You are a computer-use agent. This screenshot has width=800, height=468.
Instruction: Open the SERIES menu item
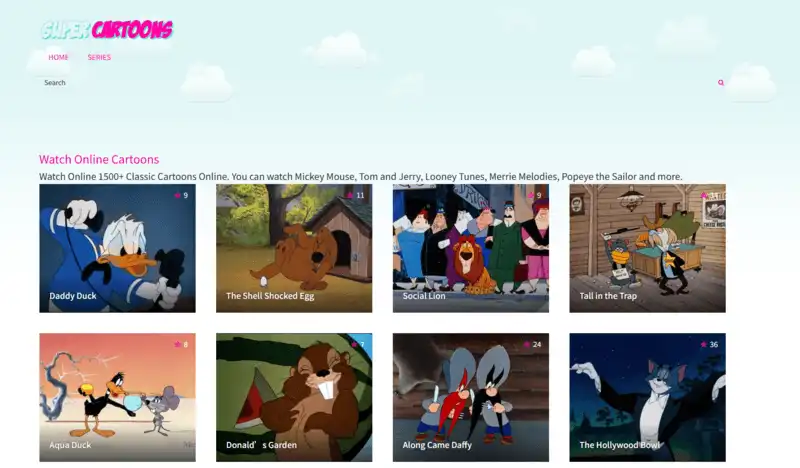pyautogui.click(x=99, y=57)
